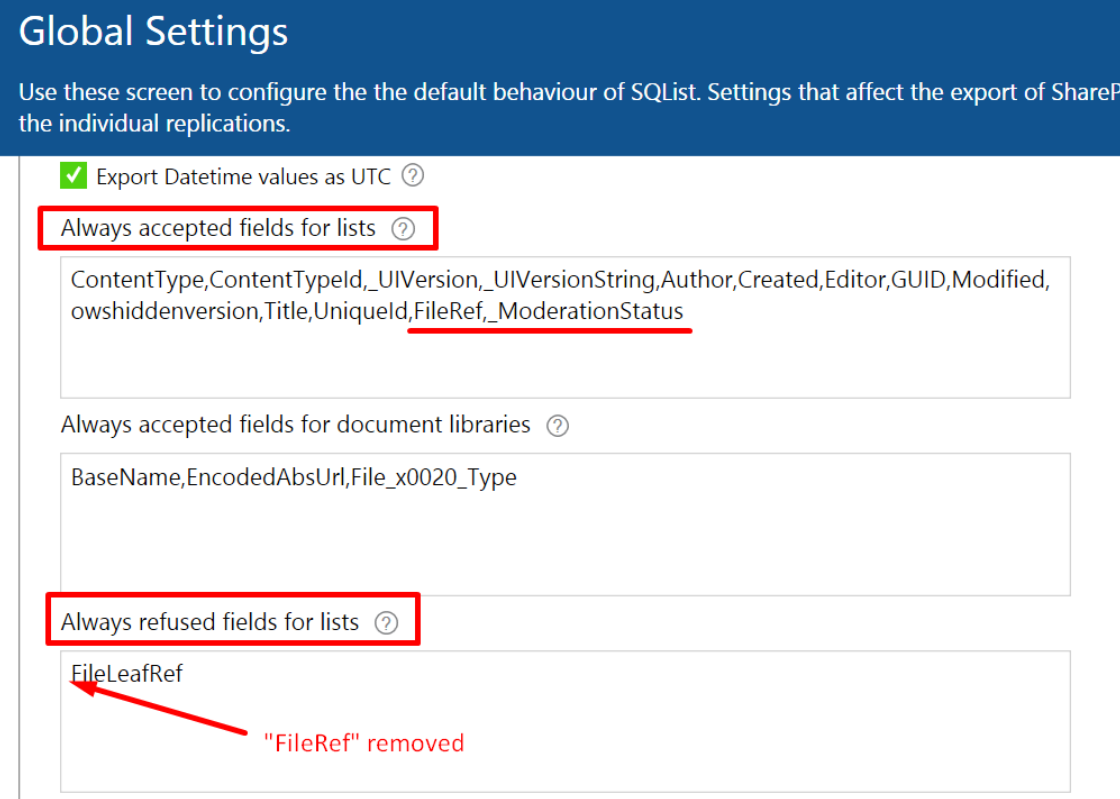The height and width of the screenshot is (799, 1120).
Task: Open help for accepted document library fields
Action: click(x=557, y=426)
